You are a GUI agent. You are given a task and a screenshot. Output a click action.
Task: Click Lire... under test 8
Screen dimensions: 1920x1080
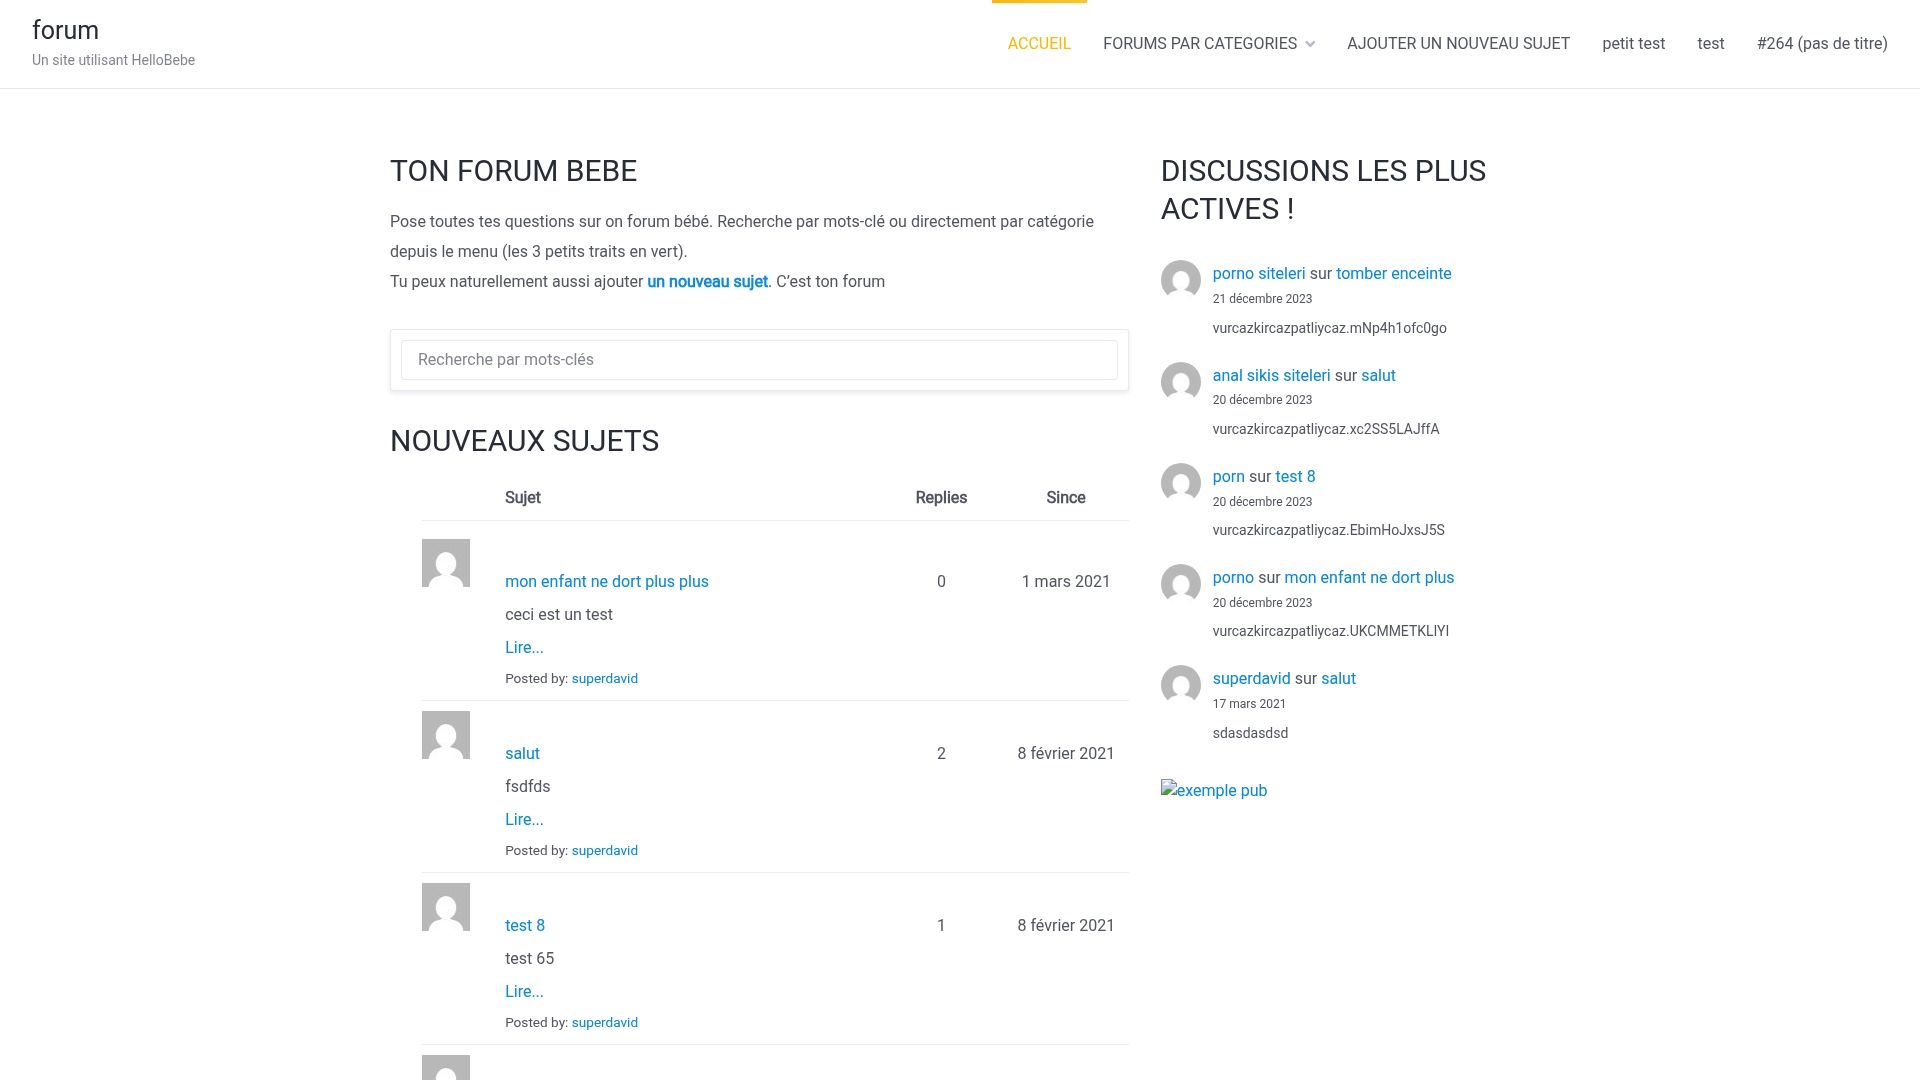(x=524, y=991)
